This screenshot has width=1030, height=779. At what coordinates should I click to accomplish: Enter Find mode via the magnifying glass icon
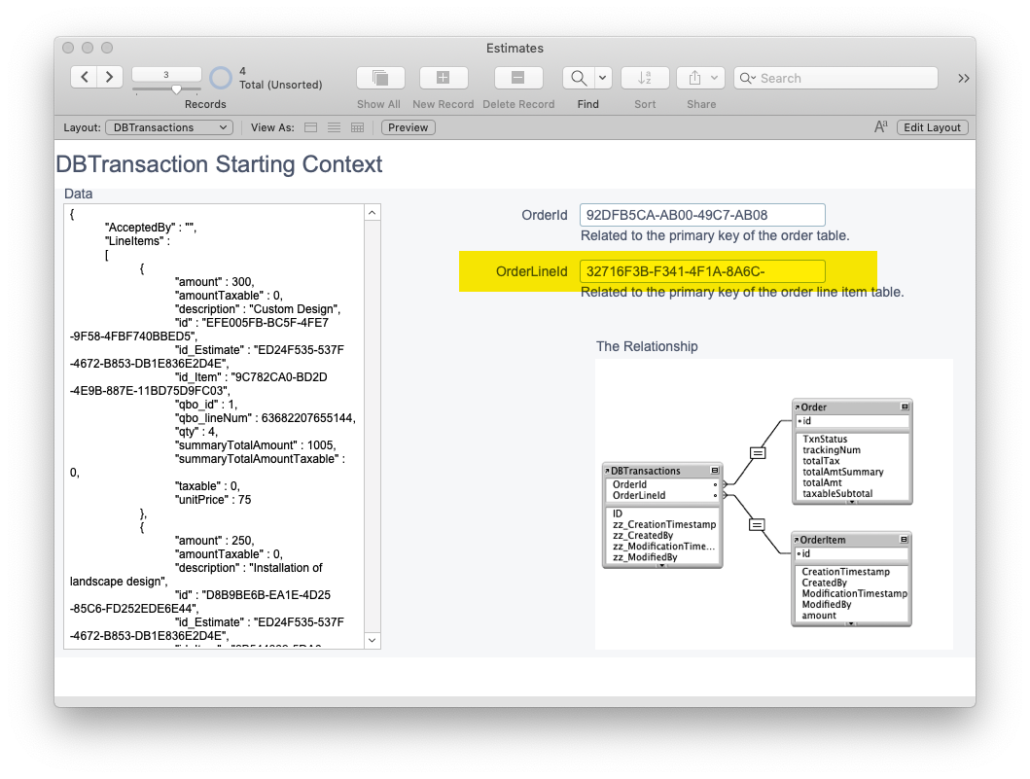coord(580,77)
